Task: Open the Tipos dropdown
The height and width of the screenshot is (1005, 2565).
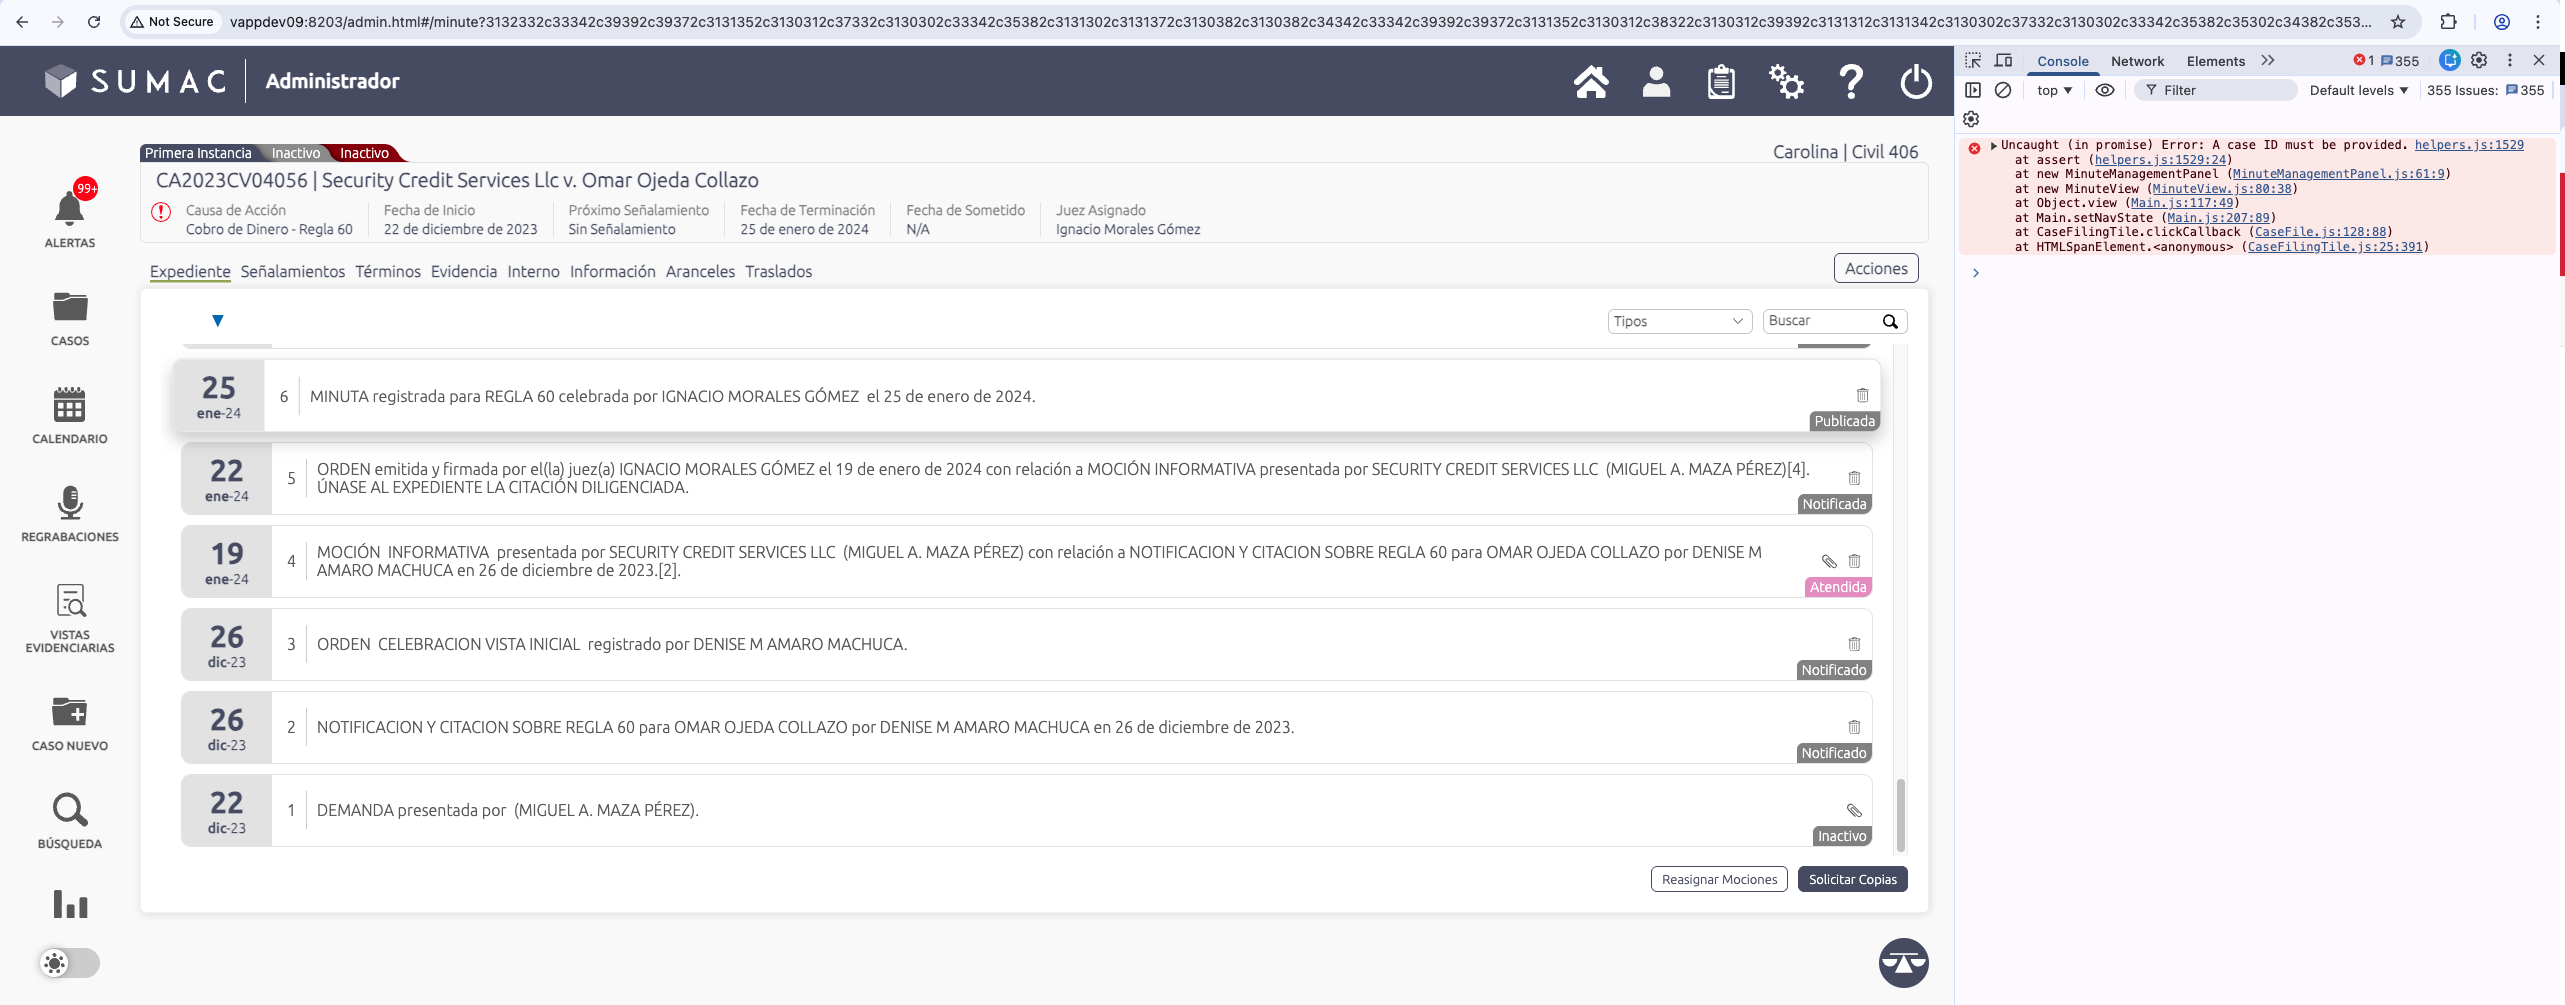Action: (x=1679, y=321)
